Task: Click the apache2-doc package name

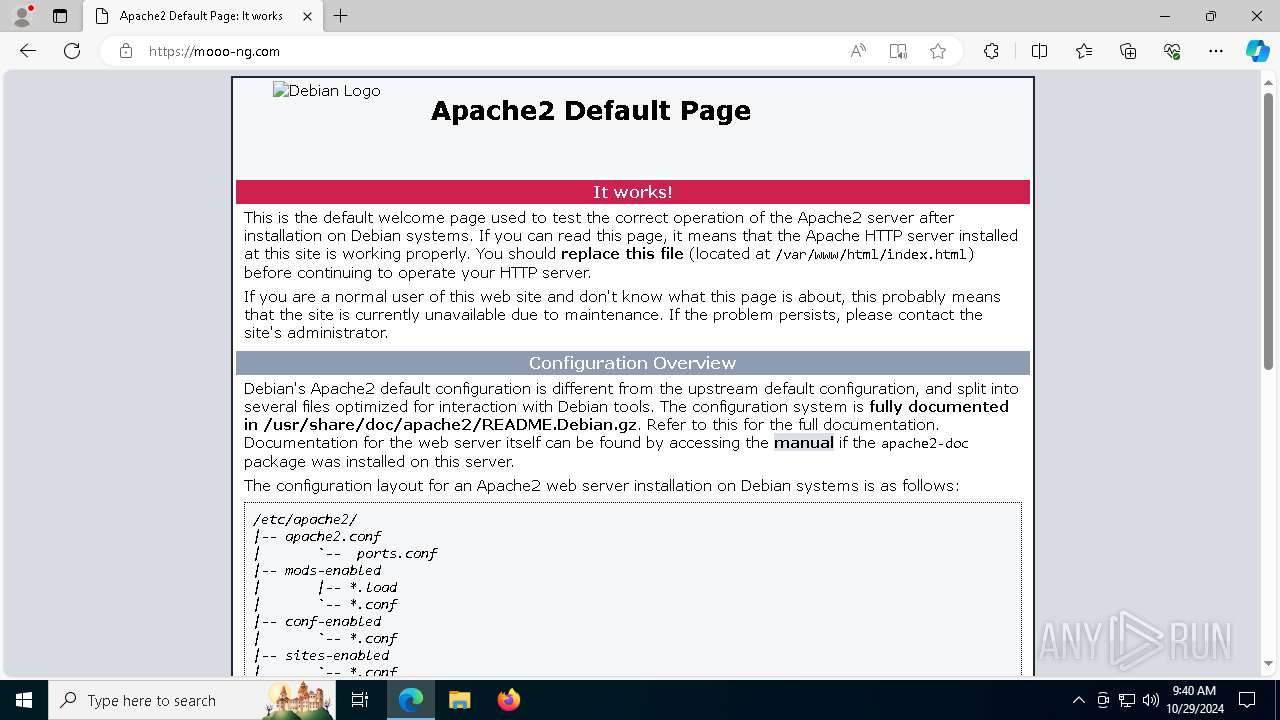Action: point(925,443)
